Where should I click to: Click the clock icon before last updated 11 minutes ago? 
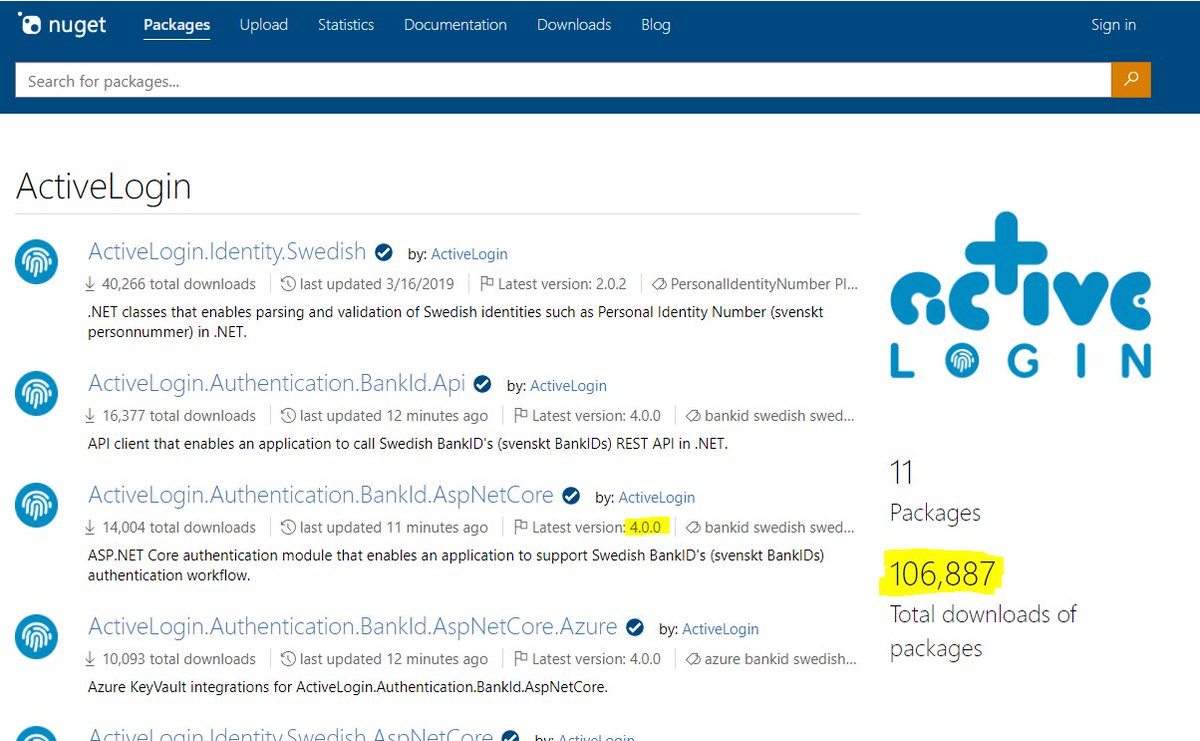point(288,528)
